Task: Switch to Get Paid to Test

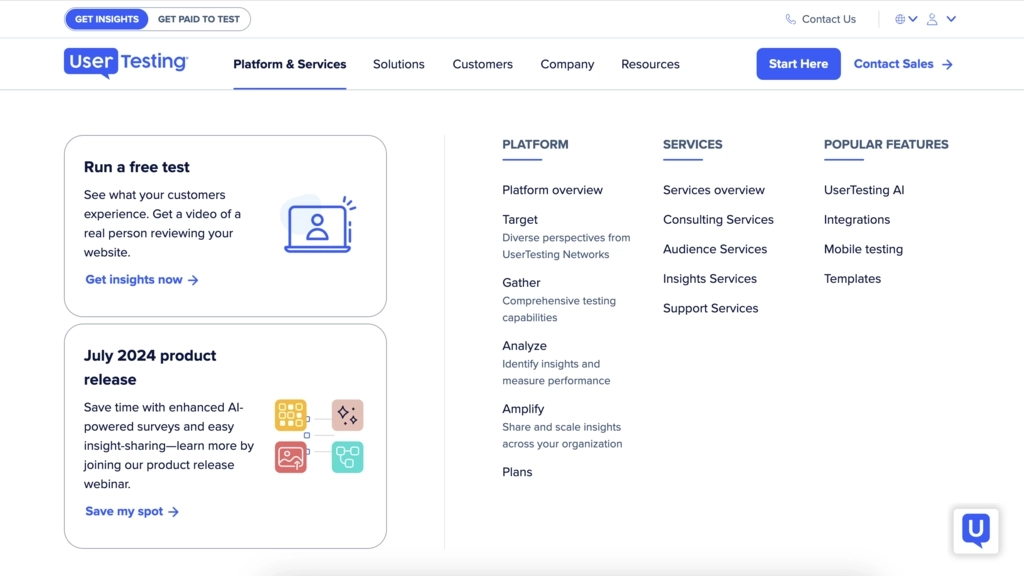Action: coord(199,19)
